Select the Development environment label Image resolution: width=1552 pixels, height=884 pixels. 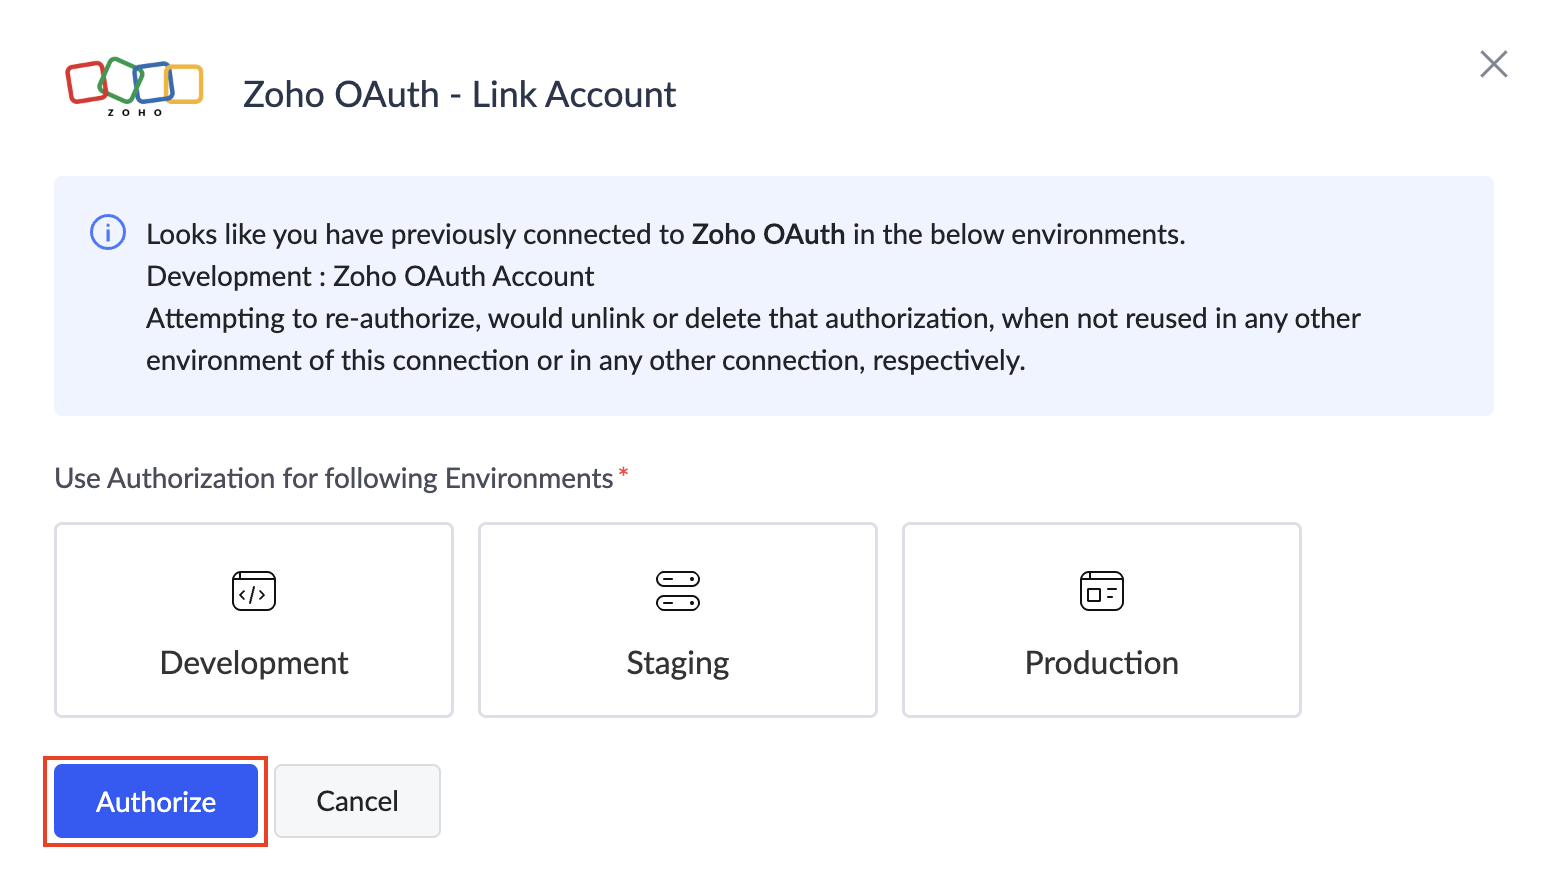point(254,663)
